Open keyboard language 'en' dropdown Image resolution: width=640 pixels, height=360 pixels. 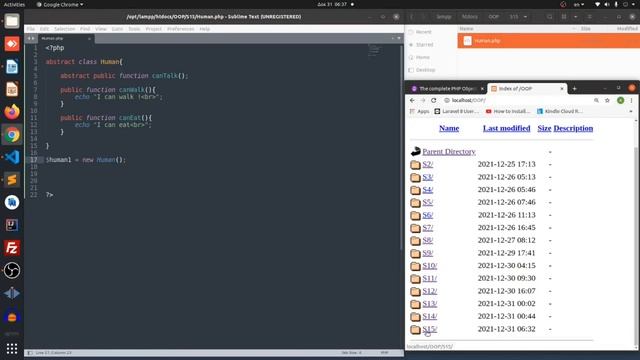pos(579,4)
